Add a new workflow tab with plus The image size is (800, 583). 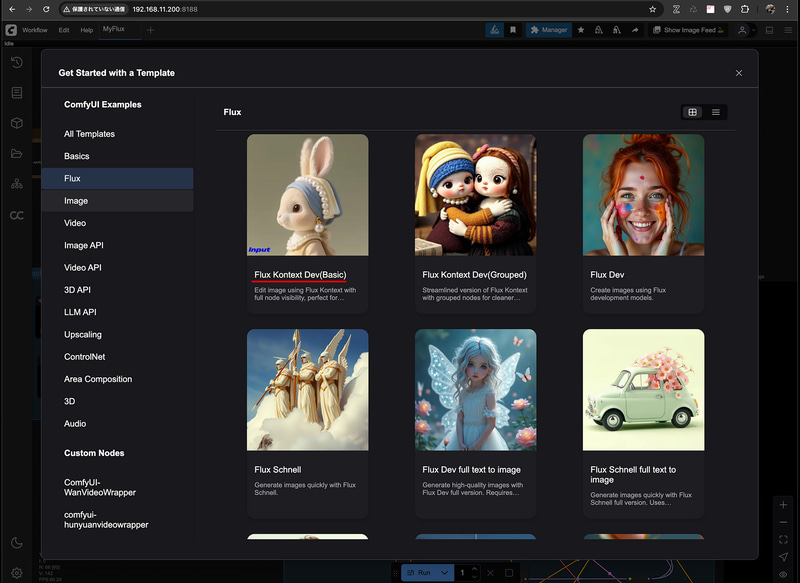click(x=151, y=30)
